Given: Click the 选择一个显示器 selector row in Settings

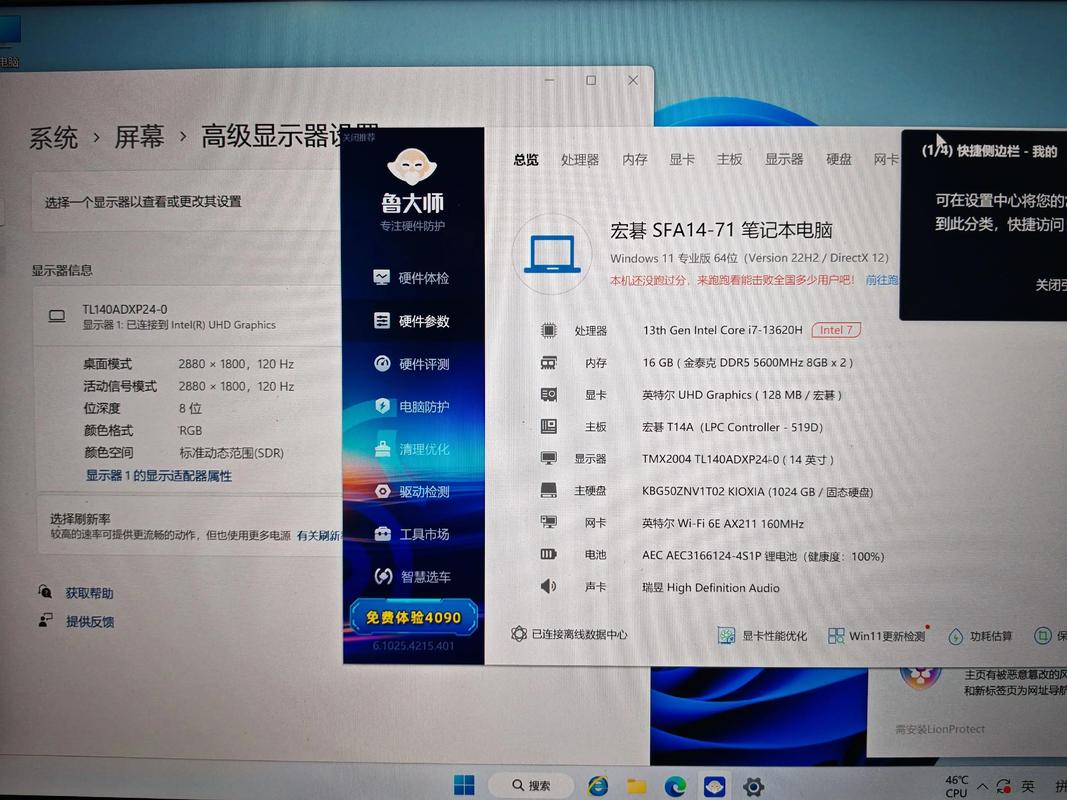Looking at the screenshot, I should click(x=187, y=201).
